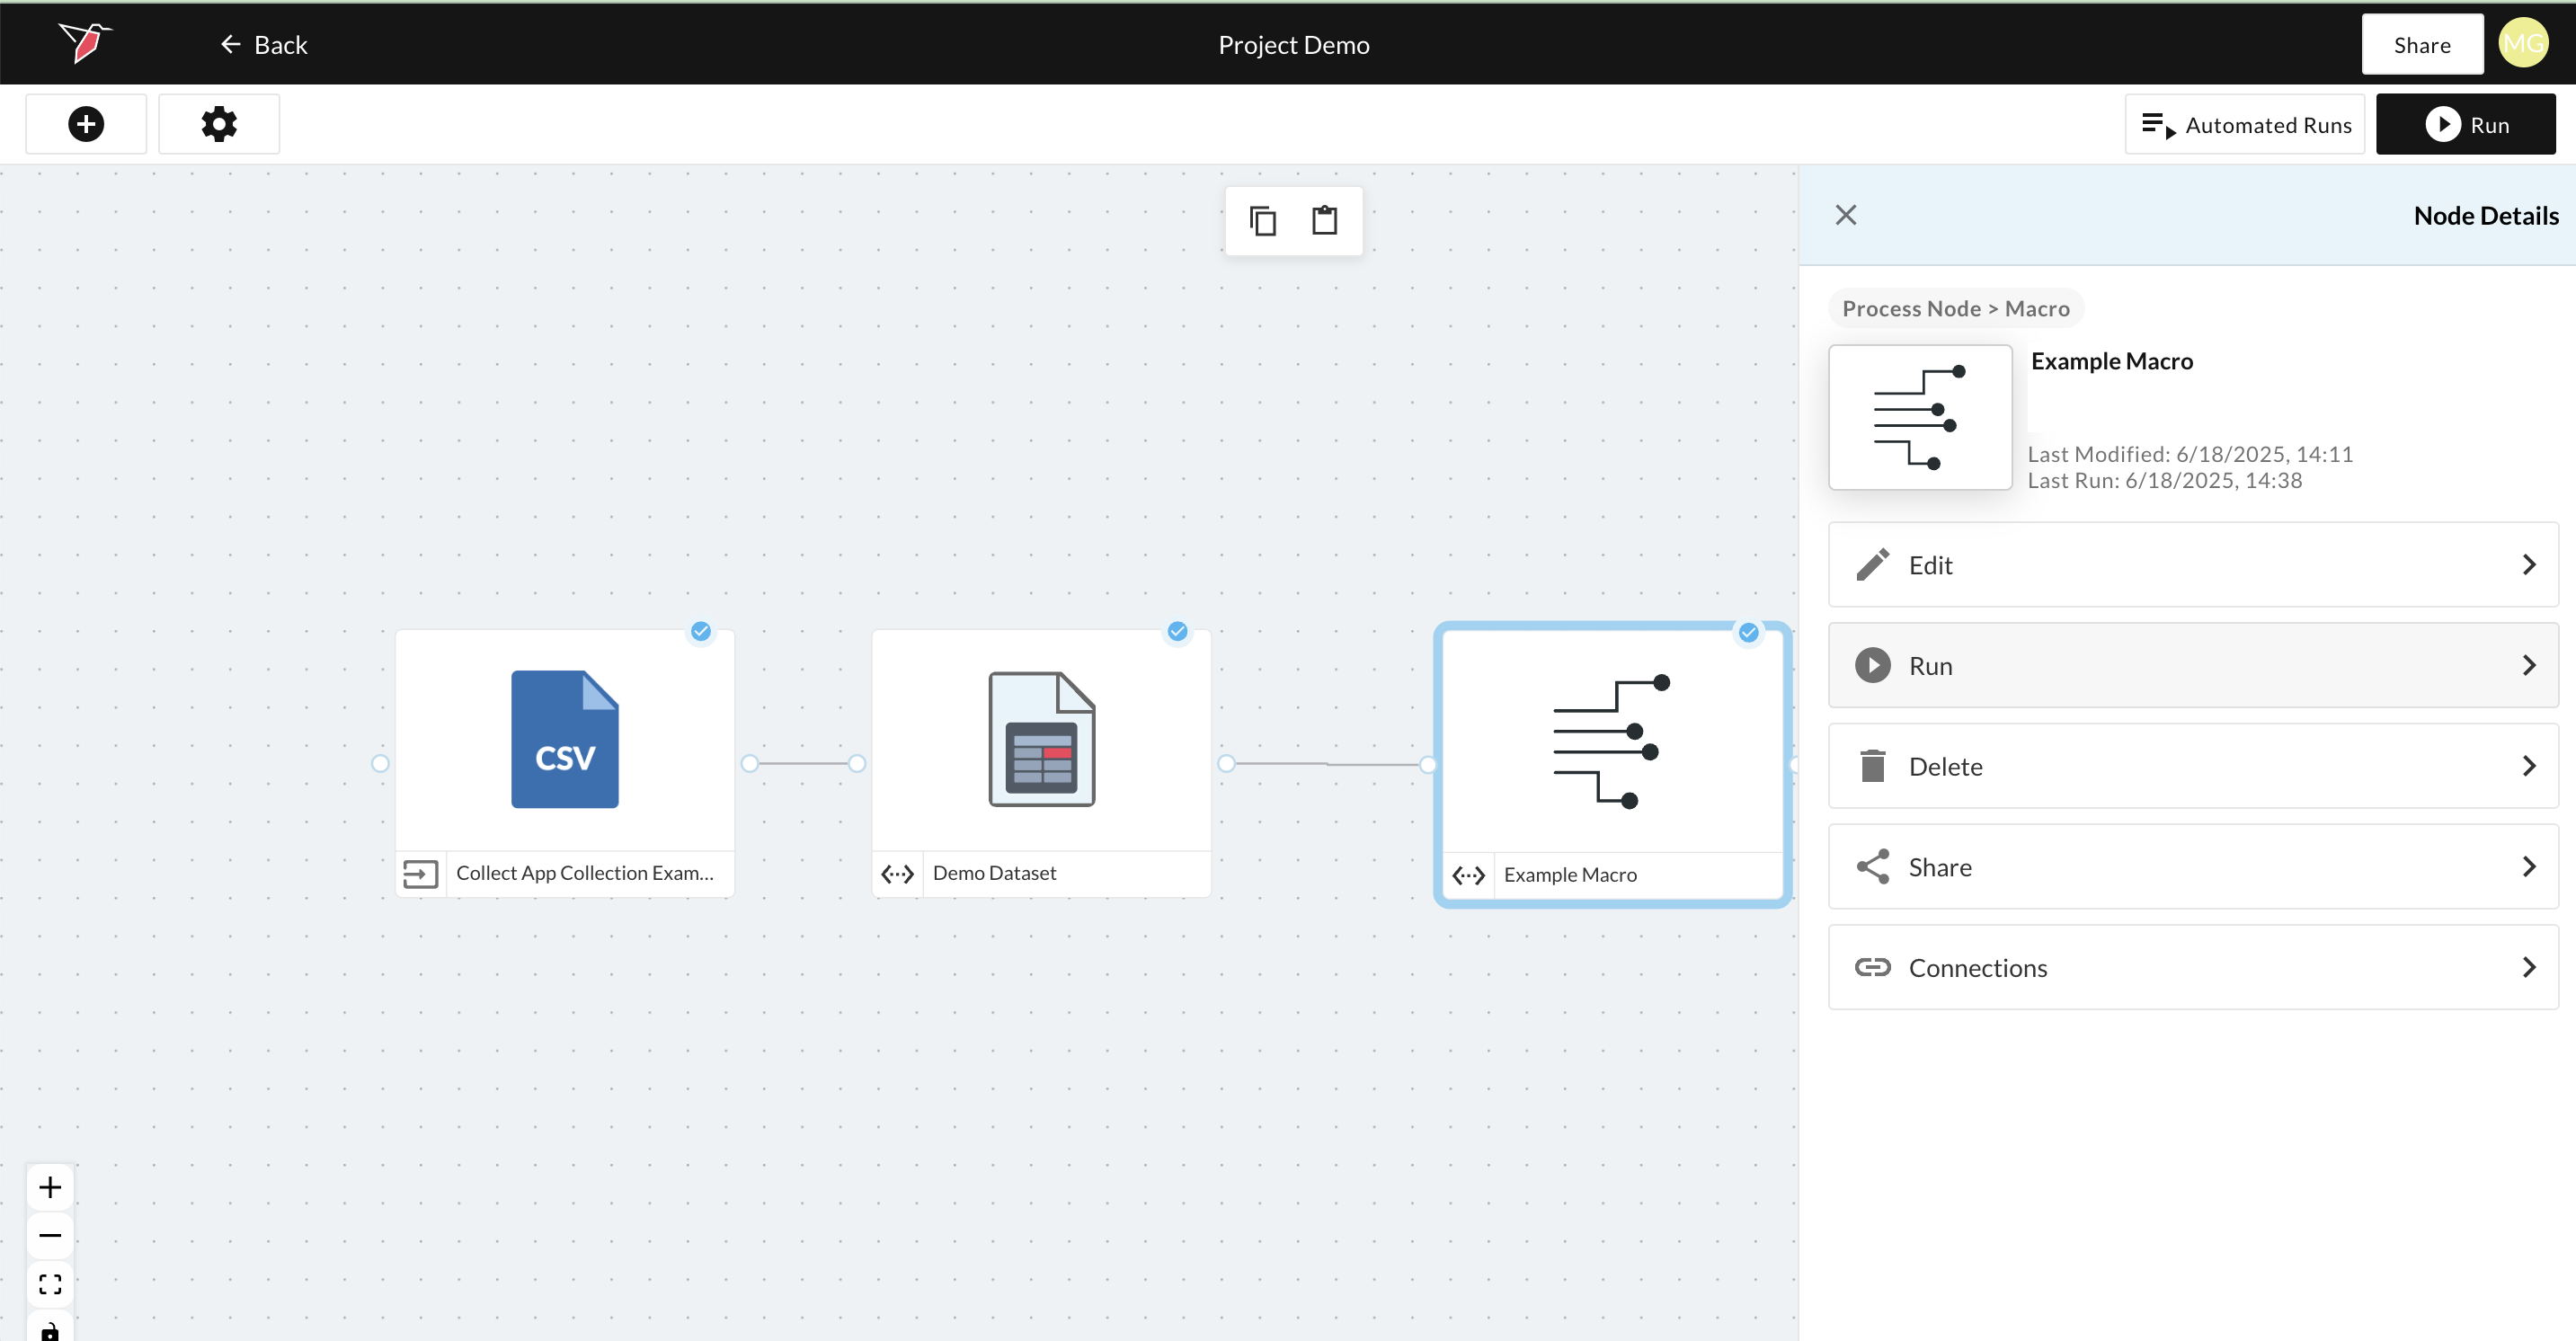
Task: Click checkmark badge on Demo Dataset node
Action: [1178, 631]
